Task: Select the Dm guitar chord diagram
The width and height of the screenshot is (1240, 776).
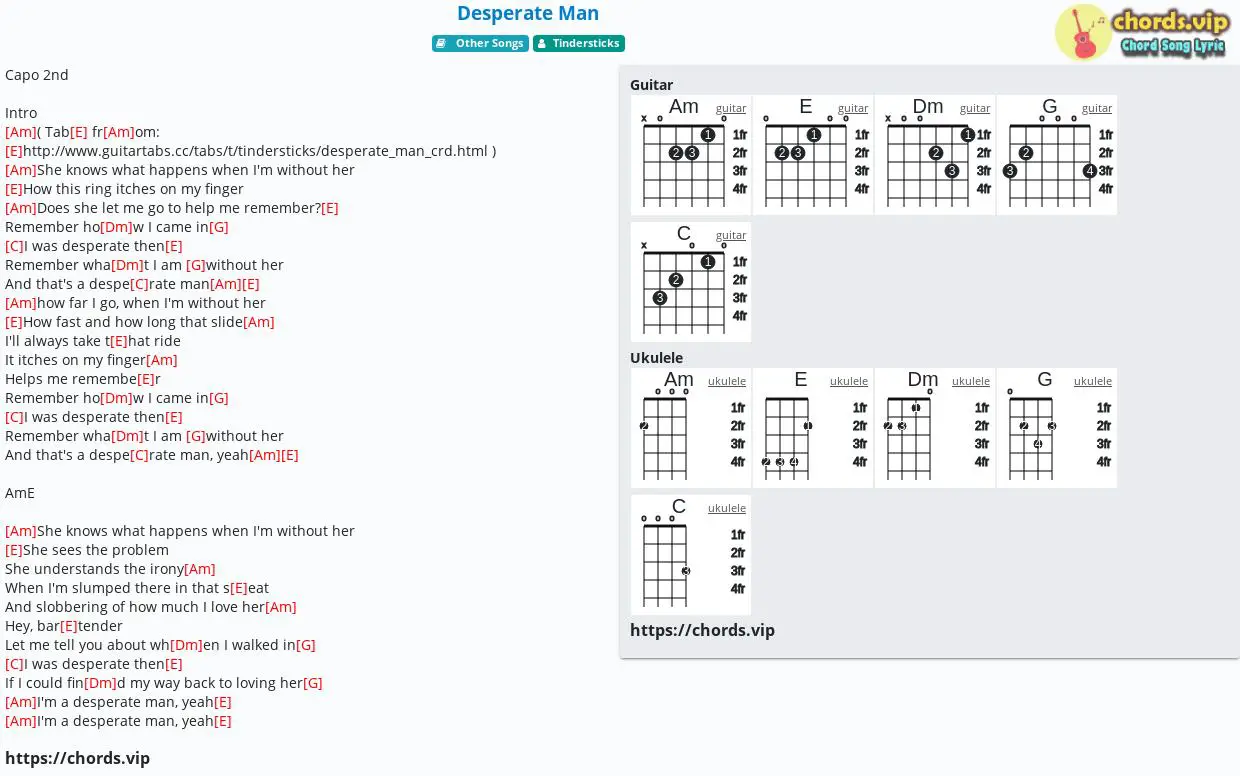Action: pyautogui.click(x=935, y=155)
